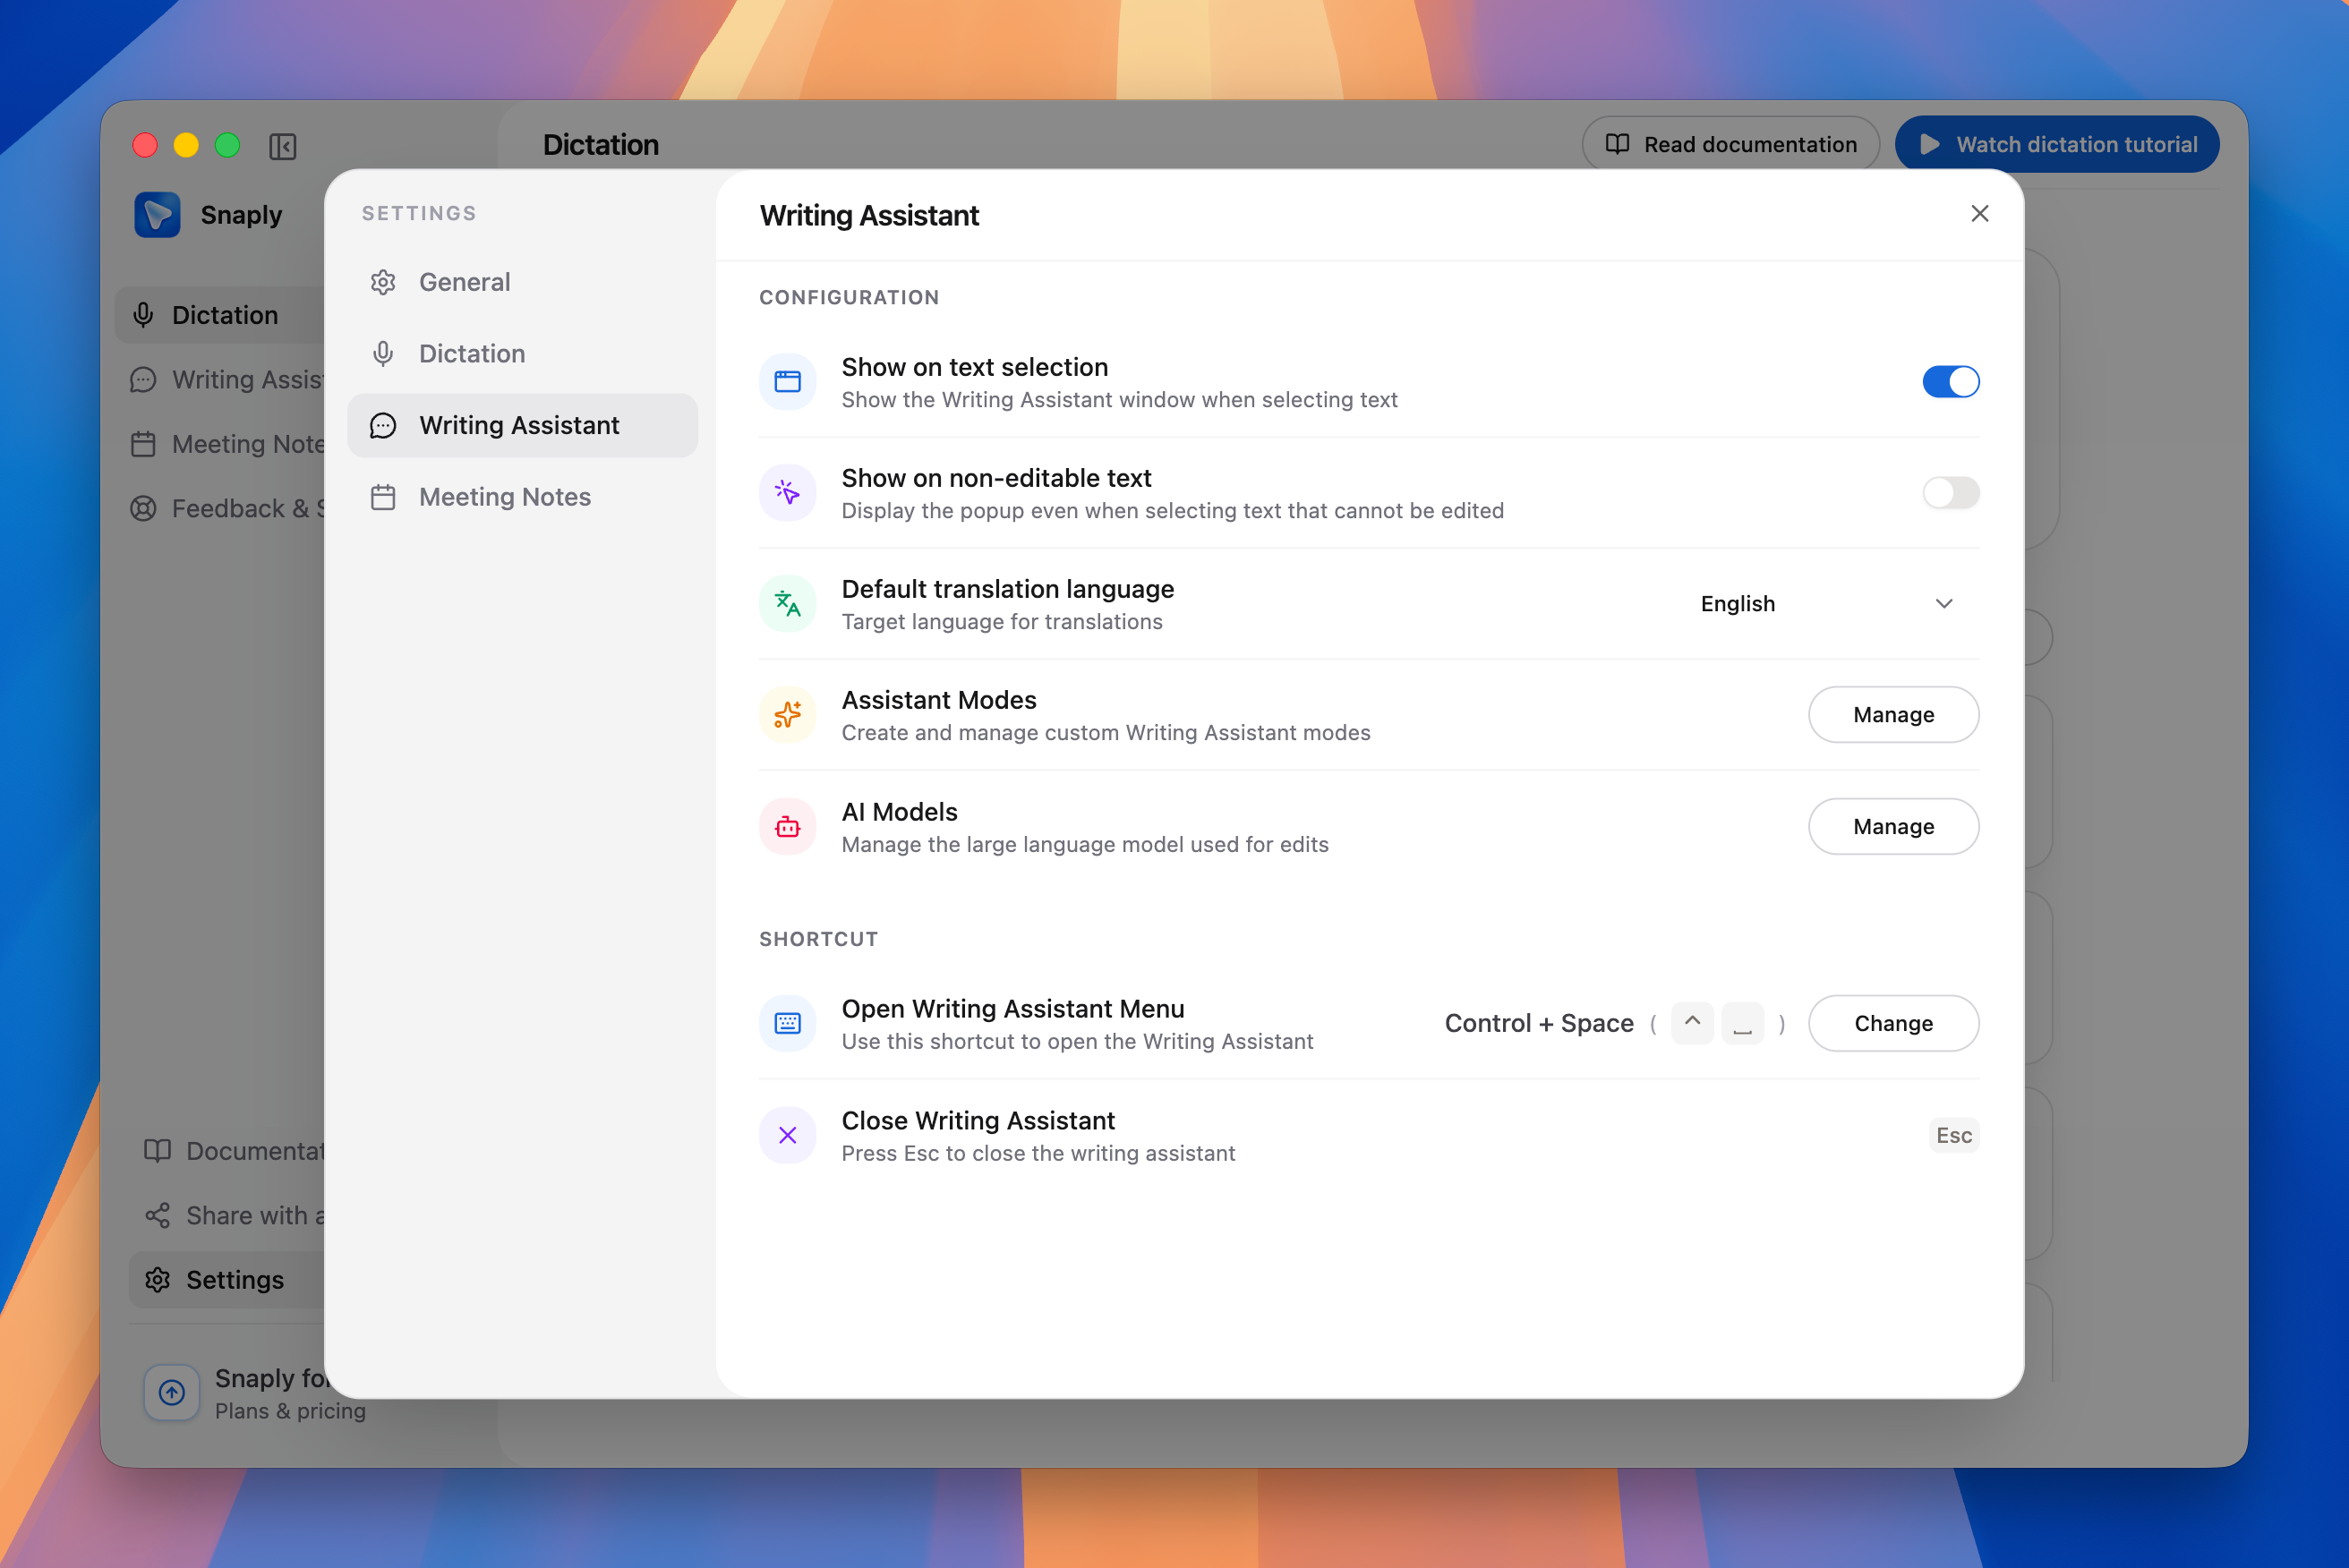The height and width of the screenshot is (1568, 2349).
Task: Open General settings tab
Action: 522,282
